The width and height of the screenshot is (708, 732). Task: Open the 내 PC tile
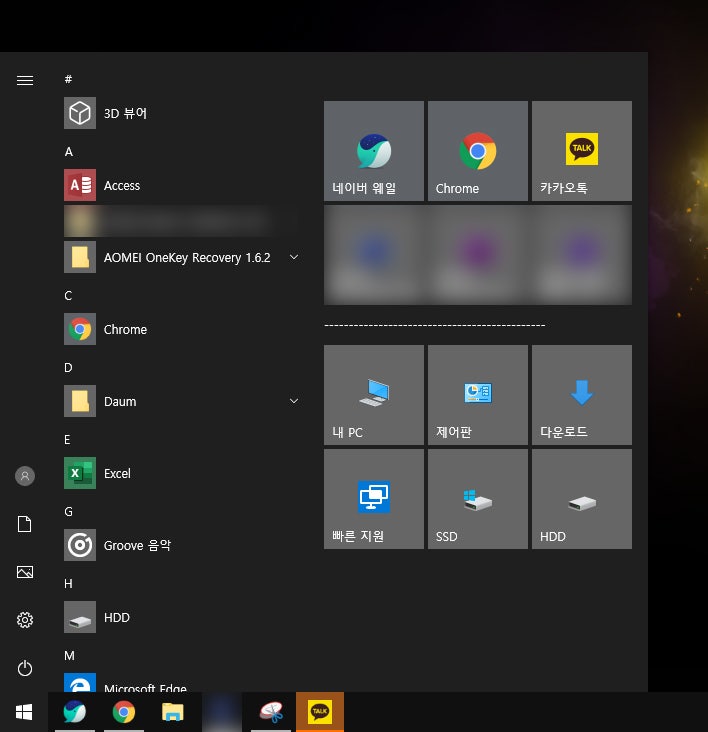[x=374, y=395]
